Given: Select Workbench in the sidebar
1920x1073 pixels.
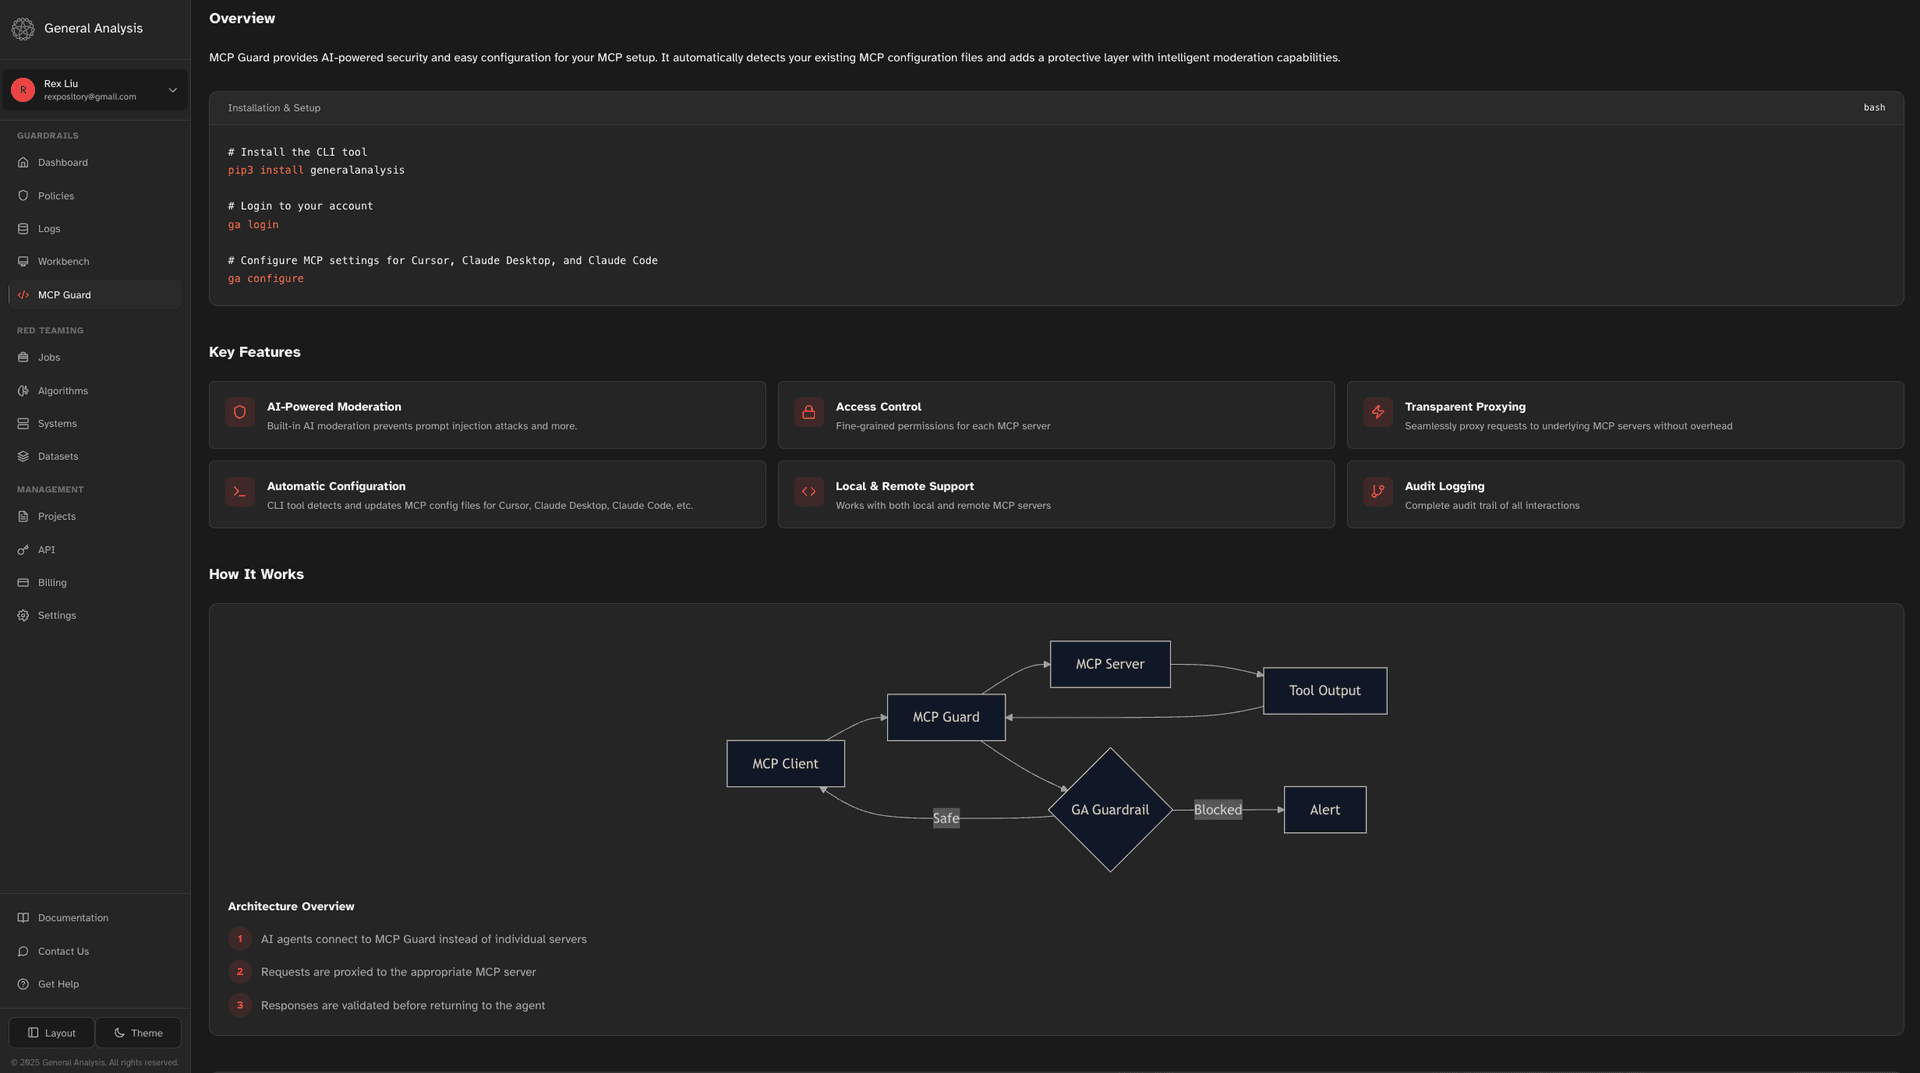Looking at the screenshot, I should (95, 262).
